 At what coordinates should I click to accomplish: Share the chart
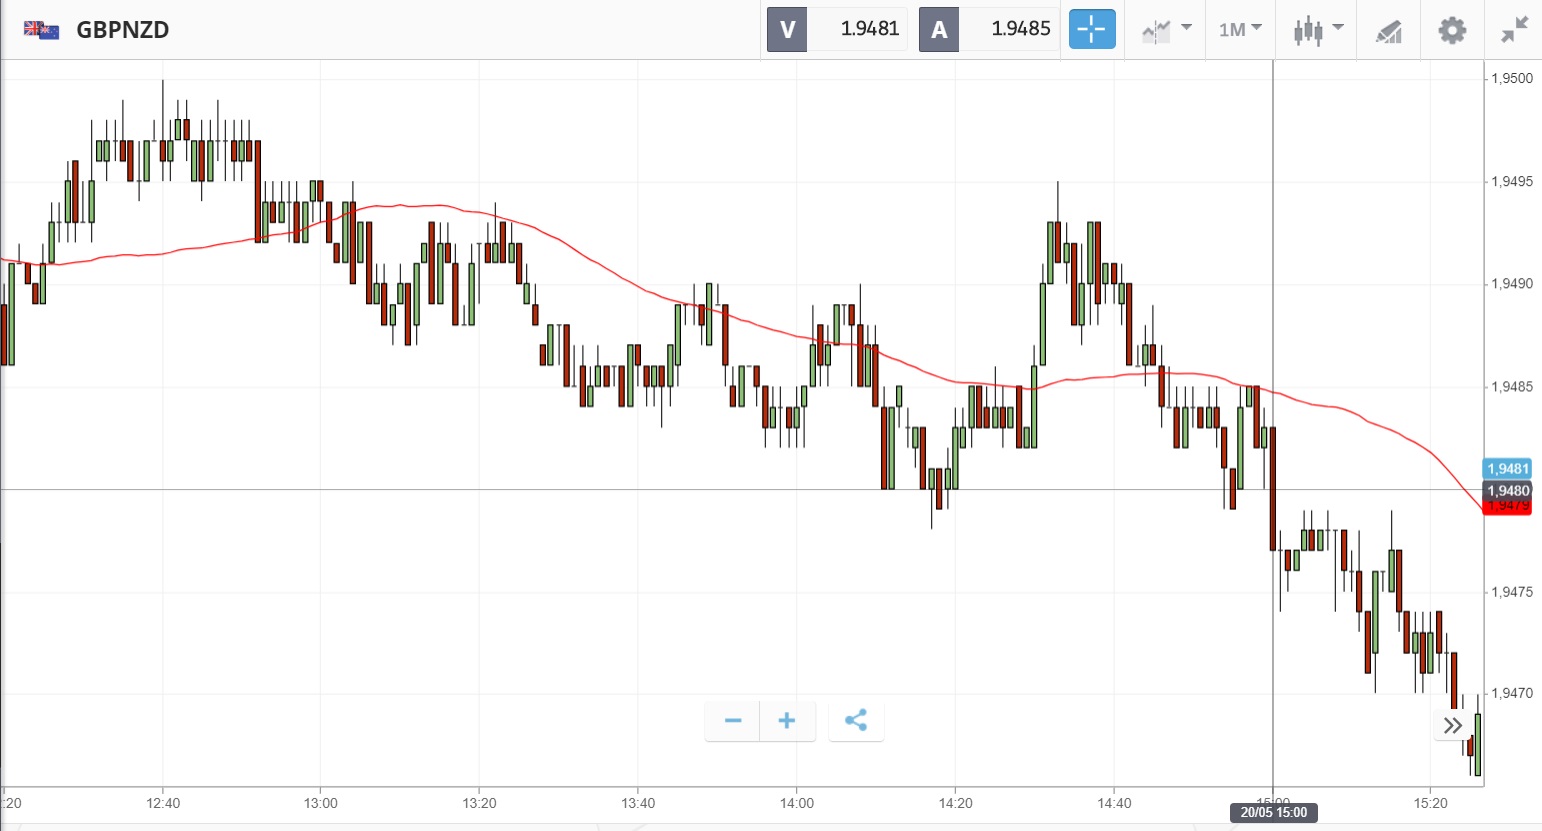coord(856,721)
